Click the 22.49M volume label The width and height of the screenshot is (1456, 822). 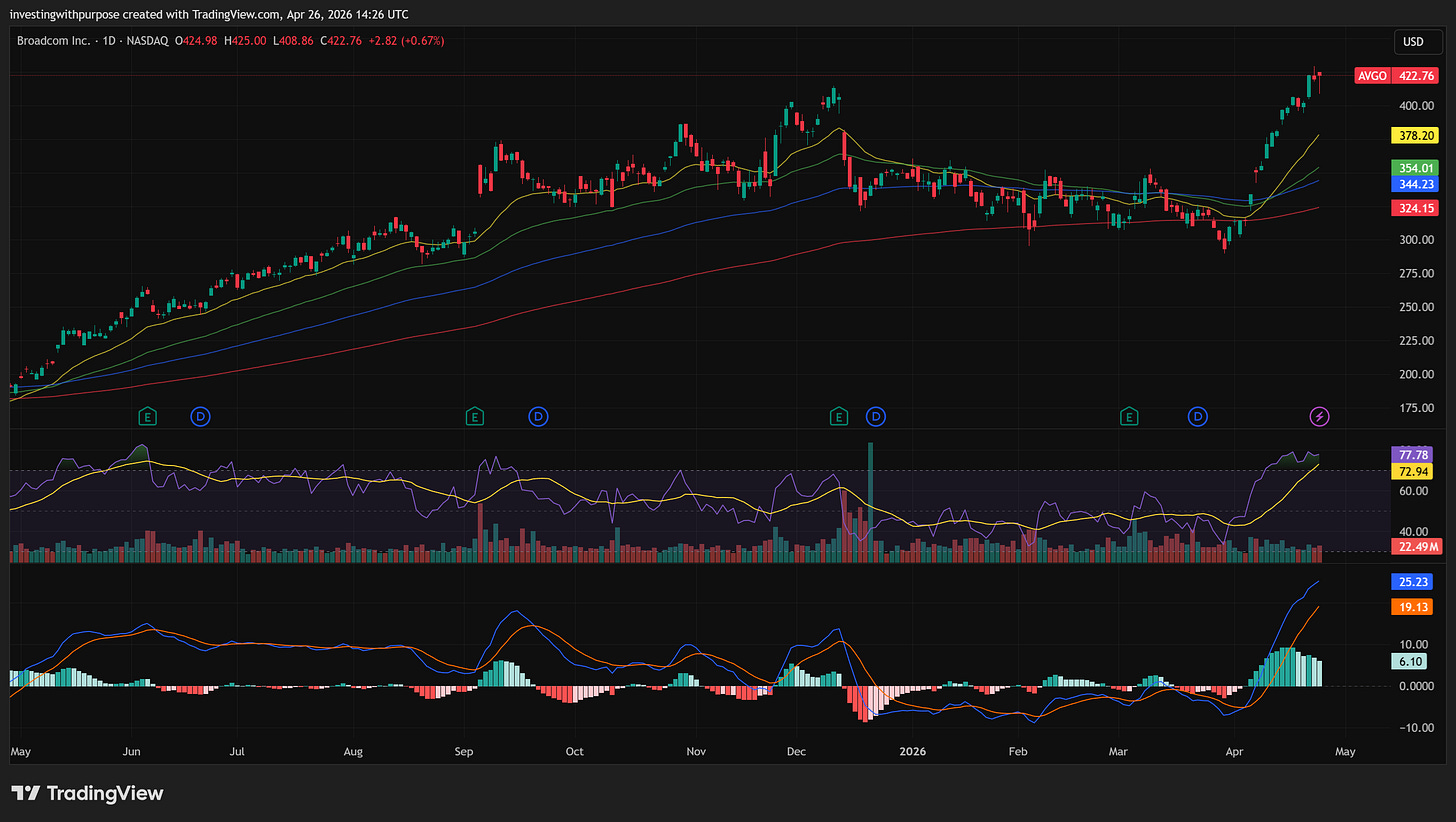coord(1415,546)
